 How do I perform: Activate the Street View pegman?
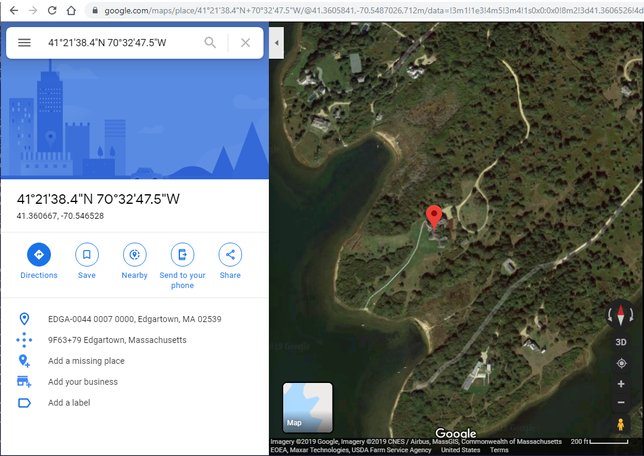[621, 424]
